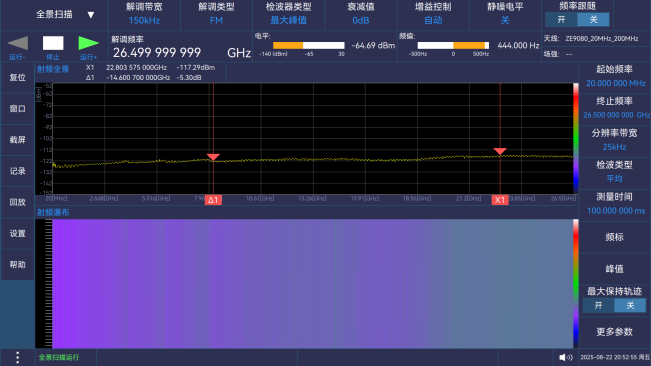Select the Δ1 delta marker label

[x=213, y=200]
